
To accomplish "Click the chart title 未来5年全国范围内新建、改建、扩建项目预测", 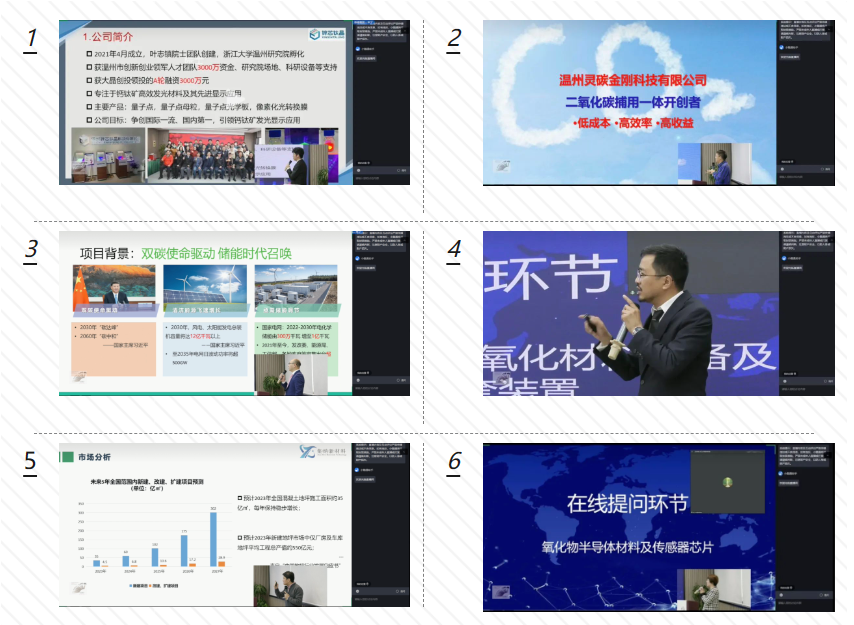I will pos(147,482).
